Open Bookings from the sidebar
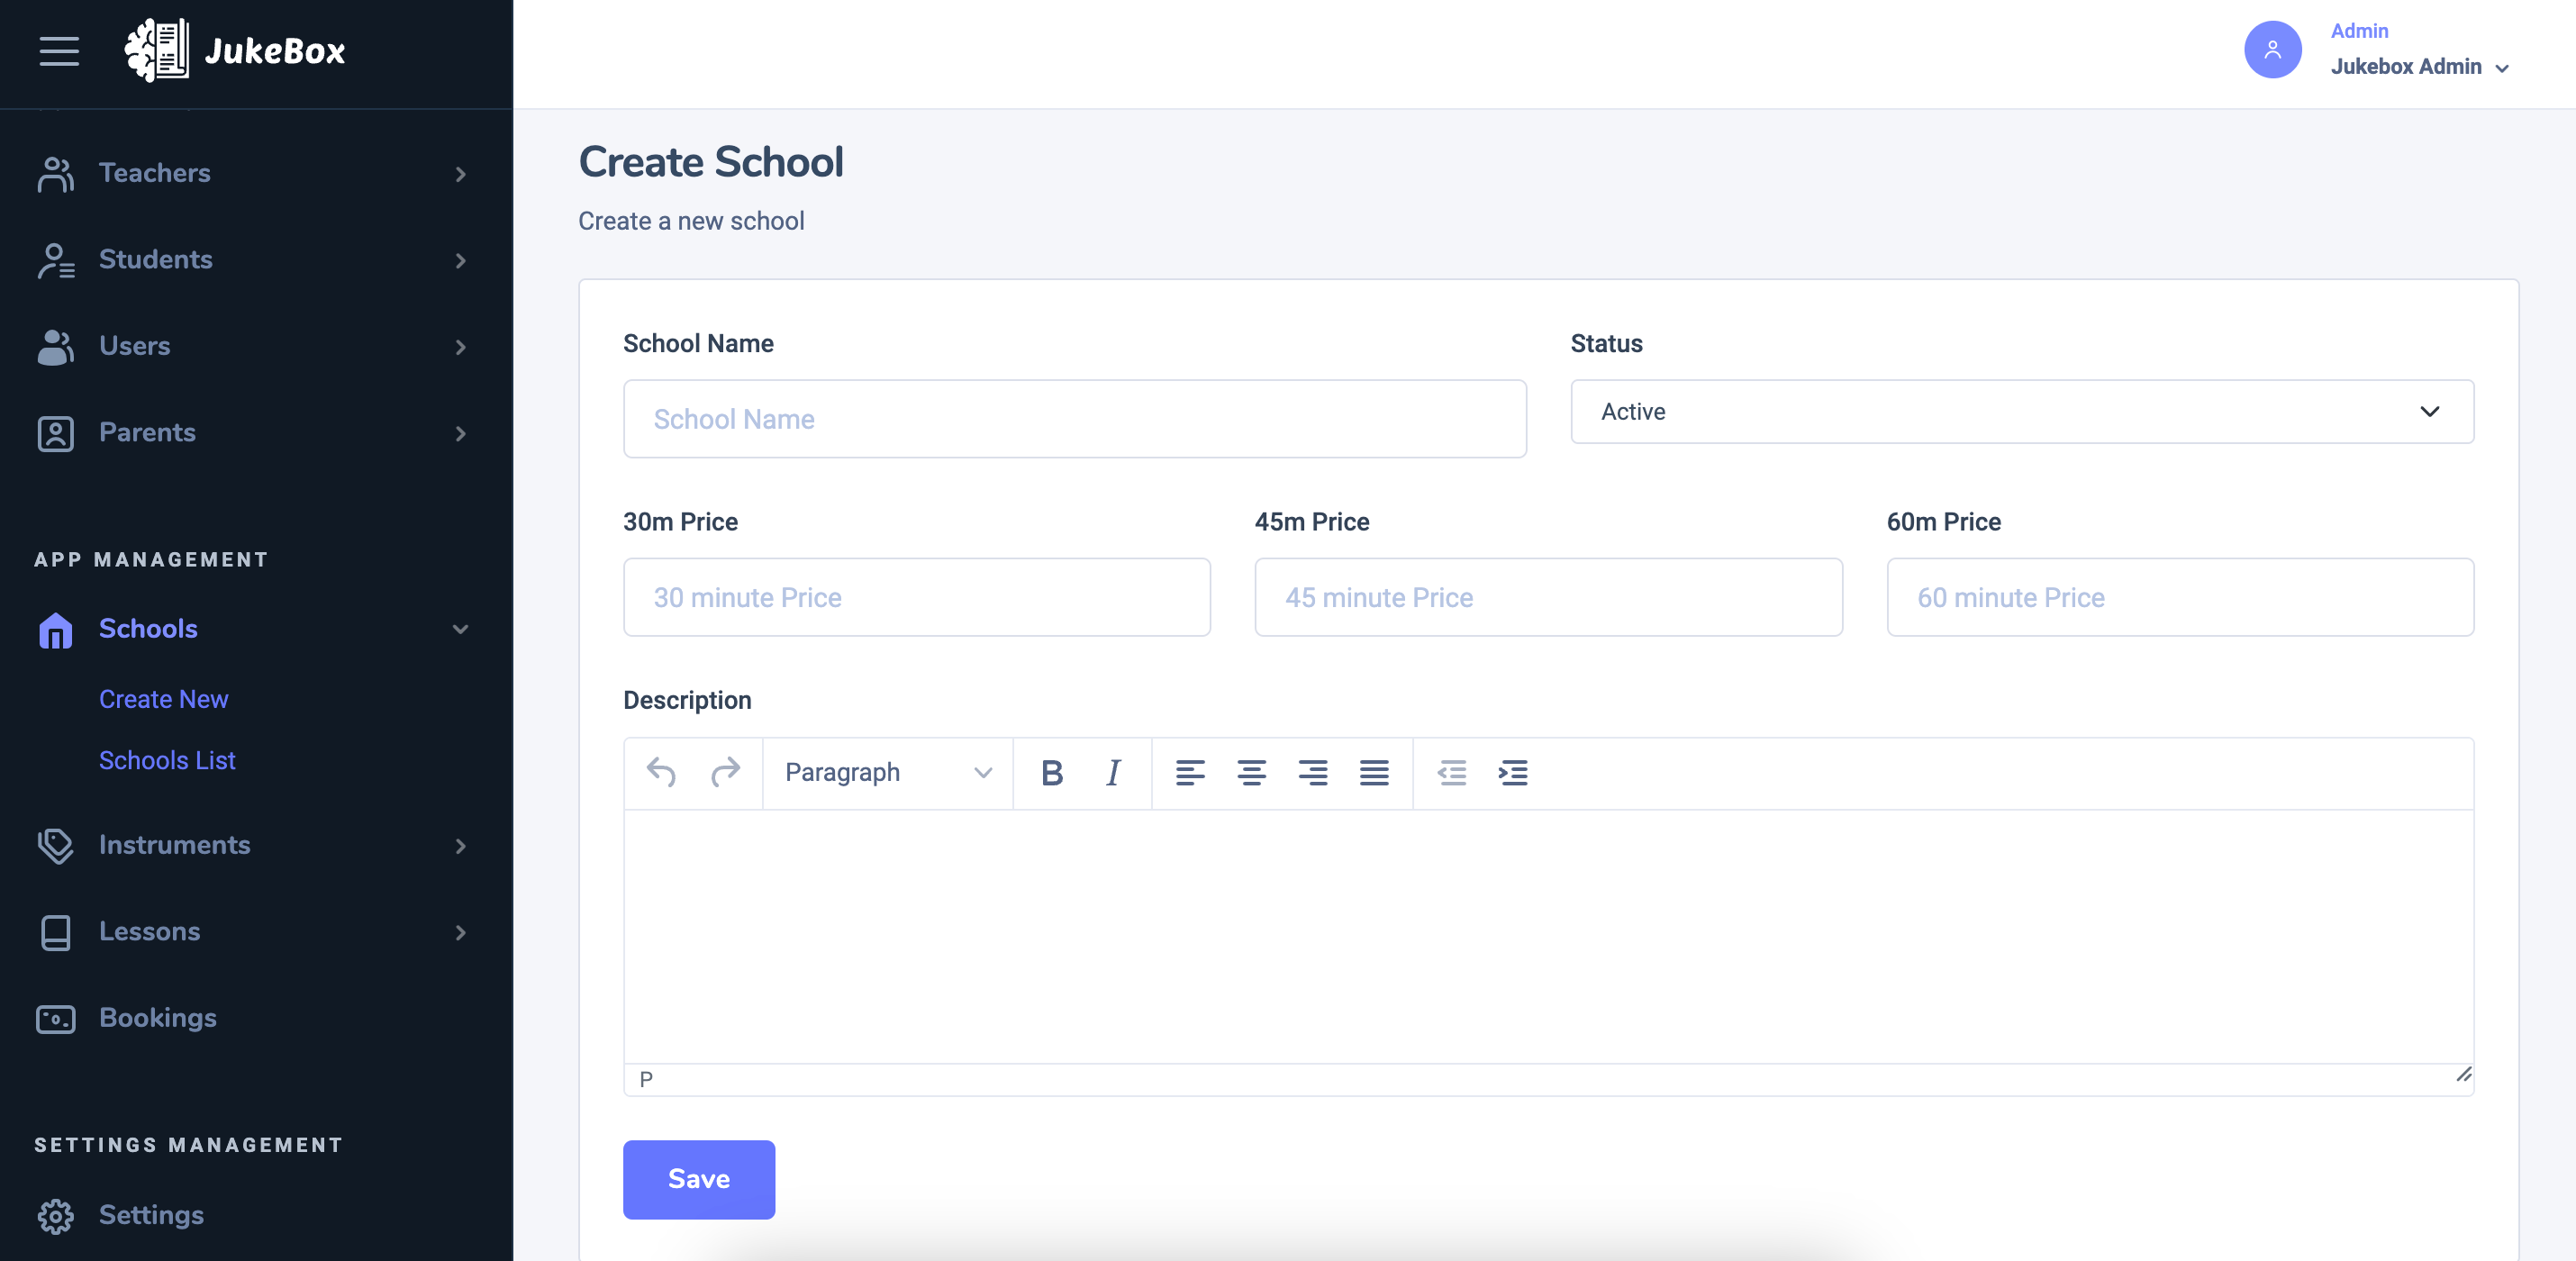Viewport: 2576px width, 1261px height. tap(158, 1018)
